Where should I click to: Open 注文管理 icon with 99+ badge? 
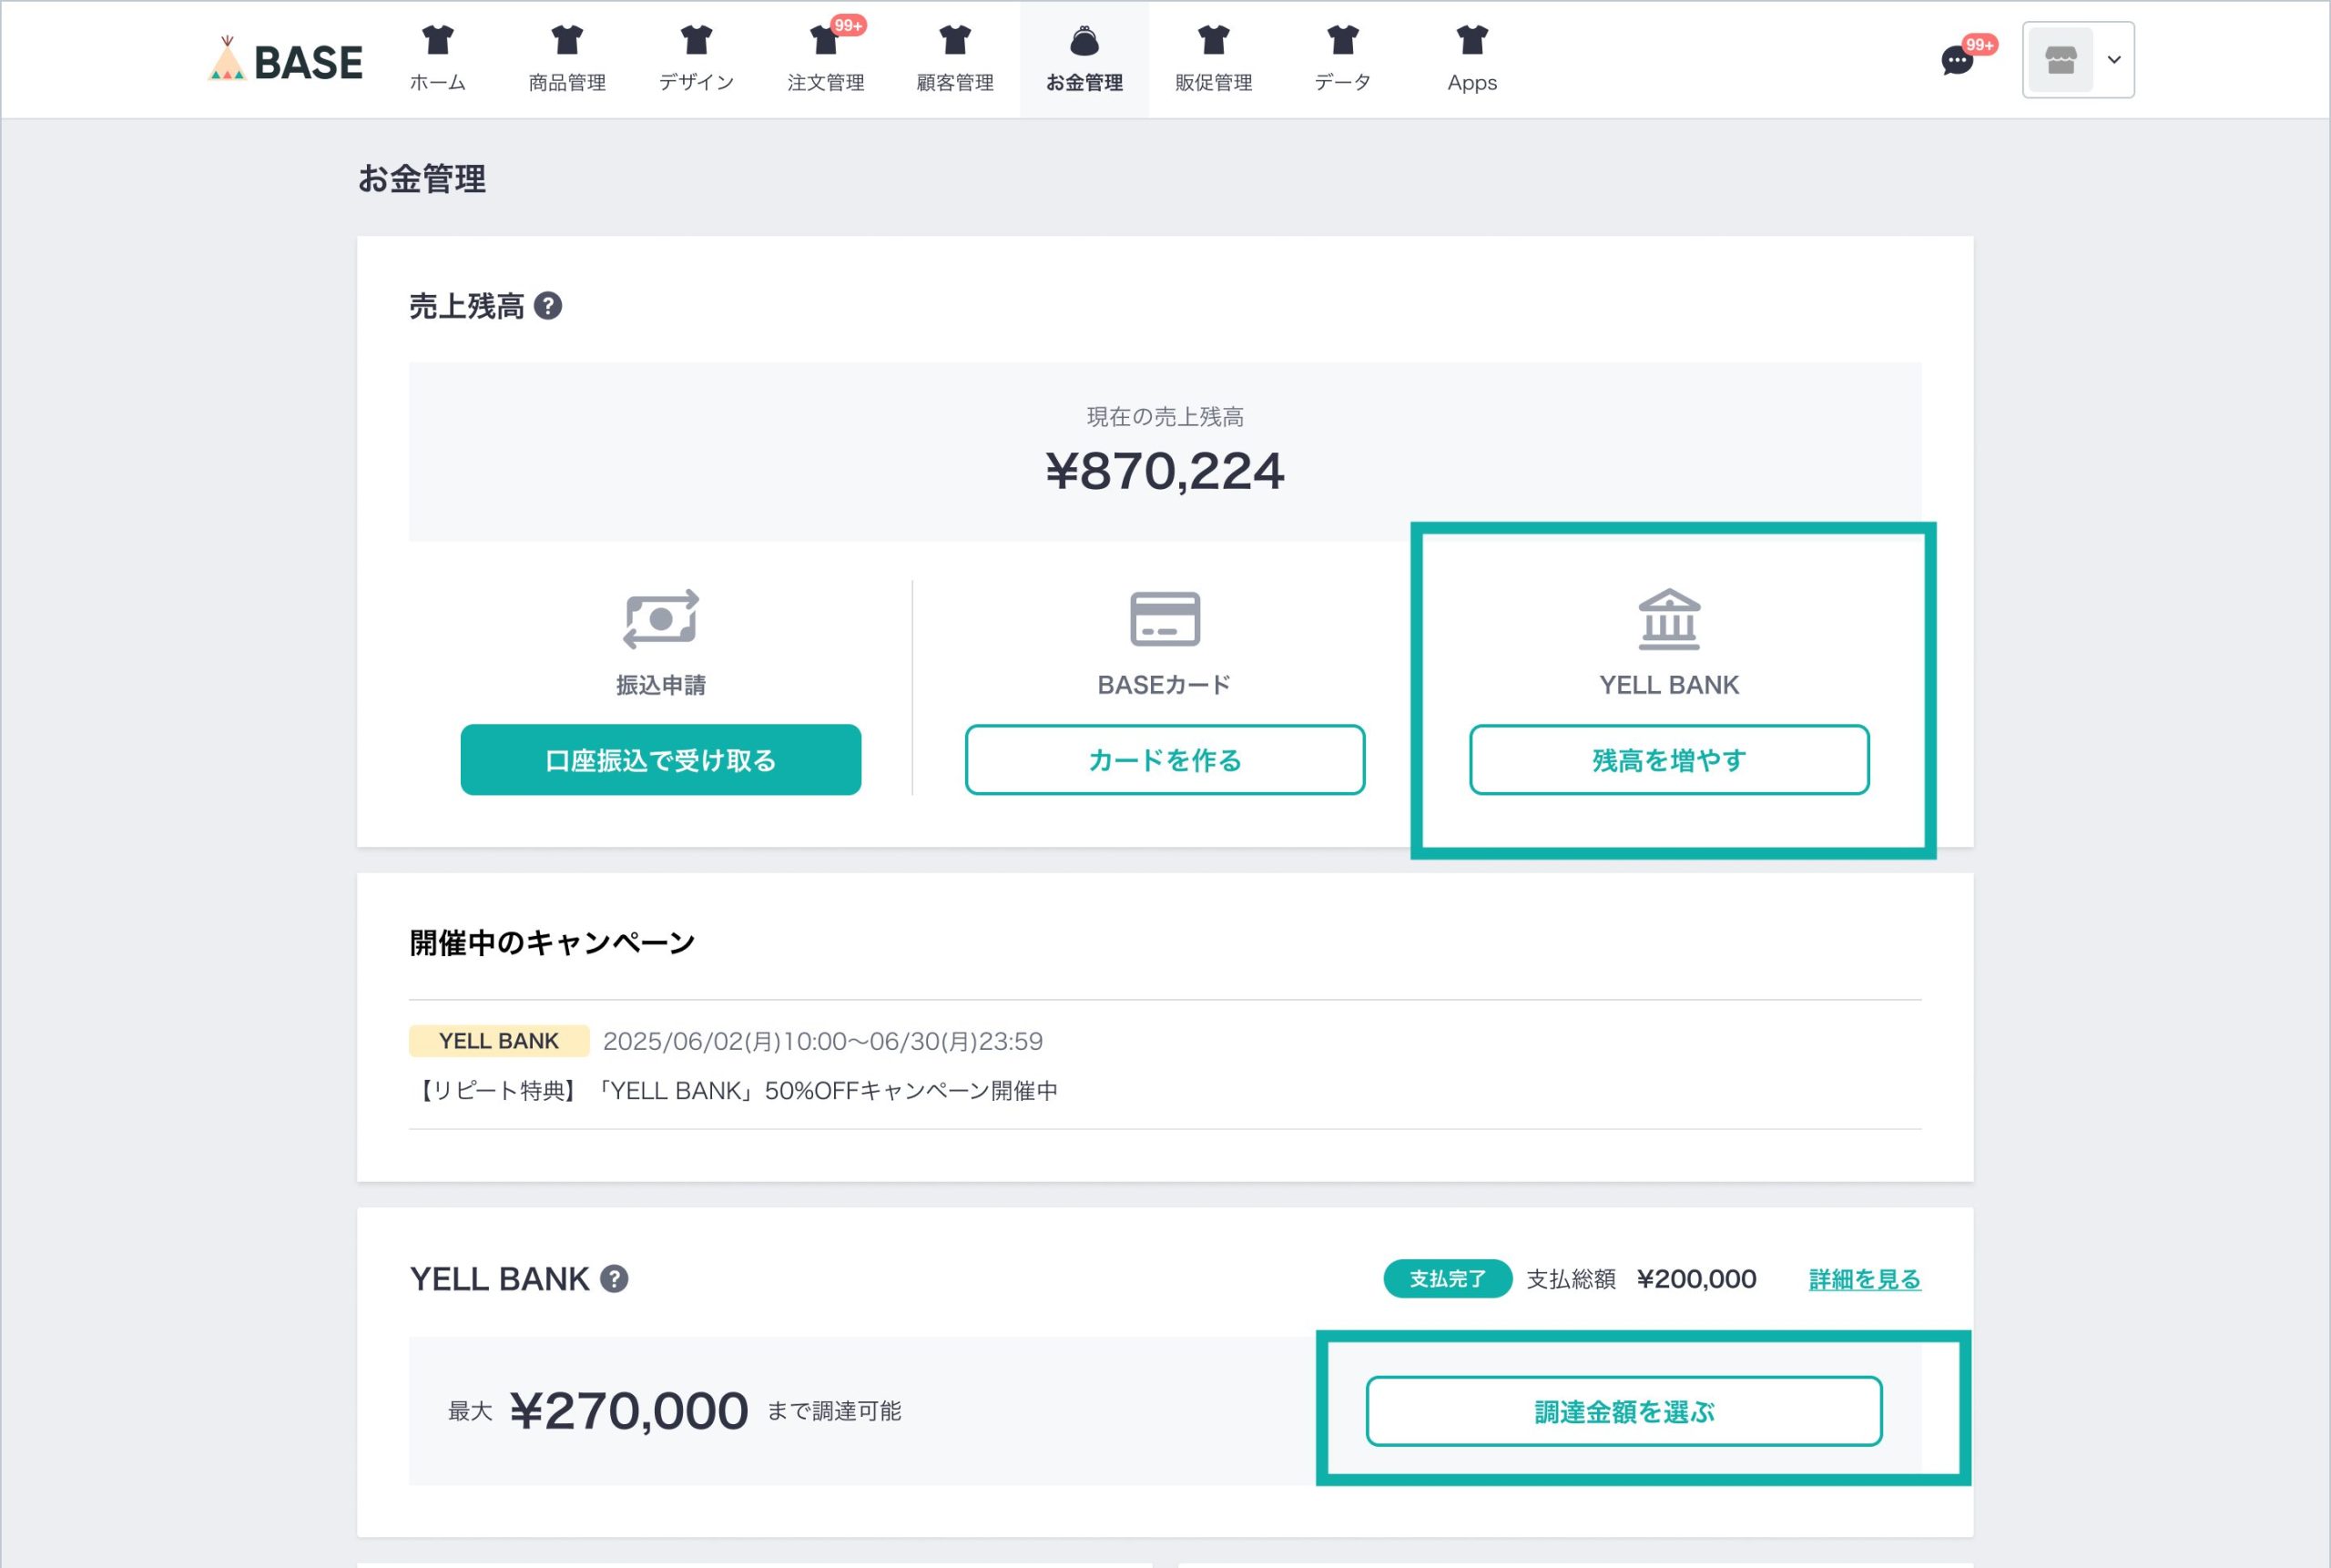826,40
